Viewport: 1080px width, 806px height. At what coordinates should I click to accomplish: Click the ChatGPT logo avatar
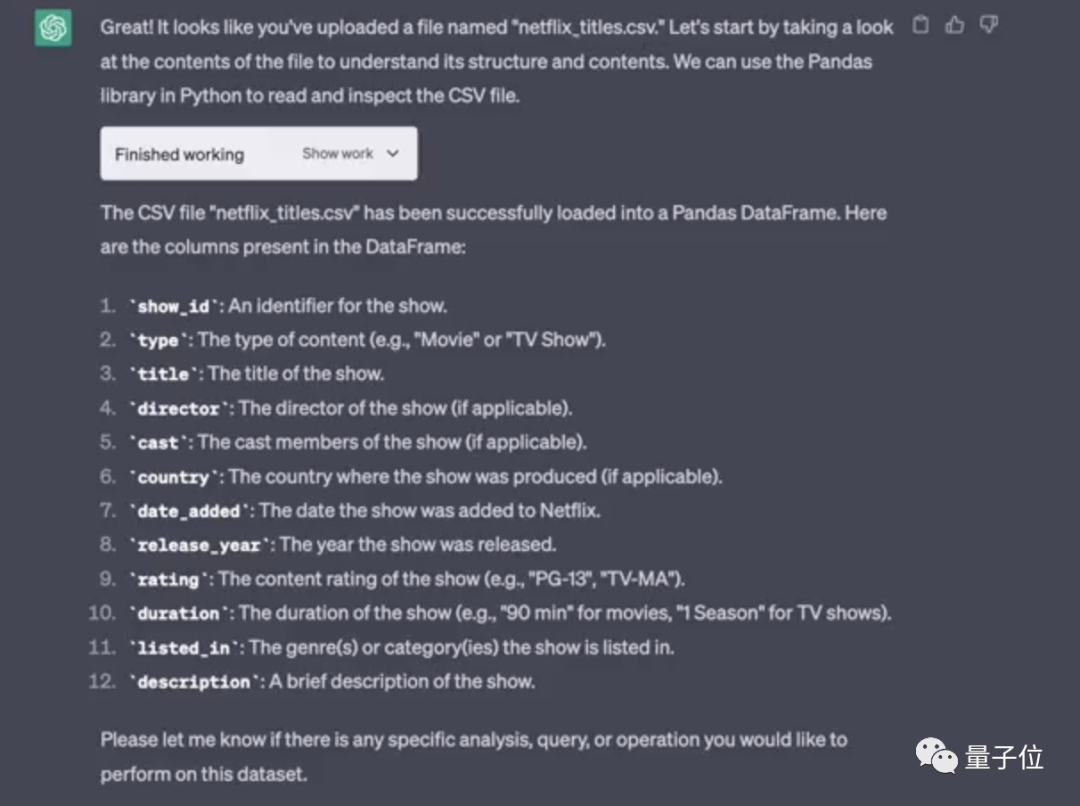[x=53, y=28]
